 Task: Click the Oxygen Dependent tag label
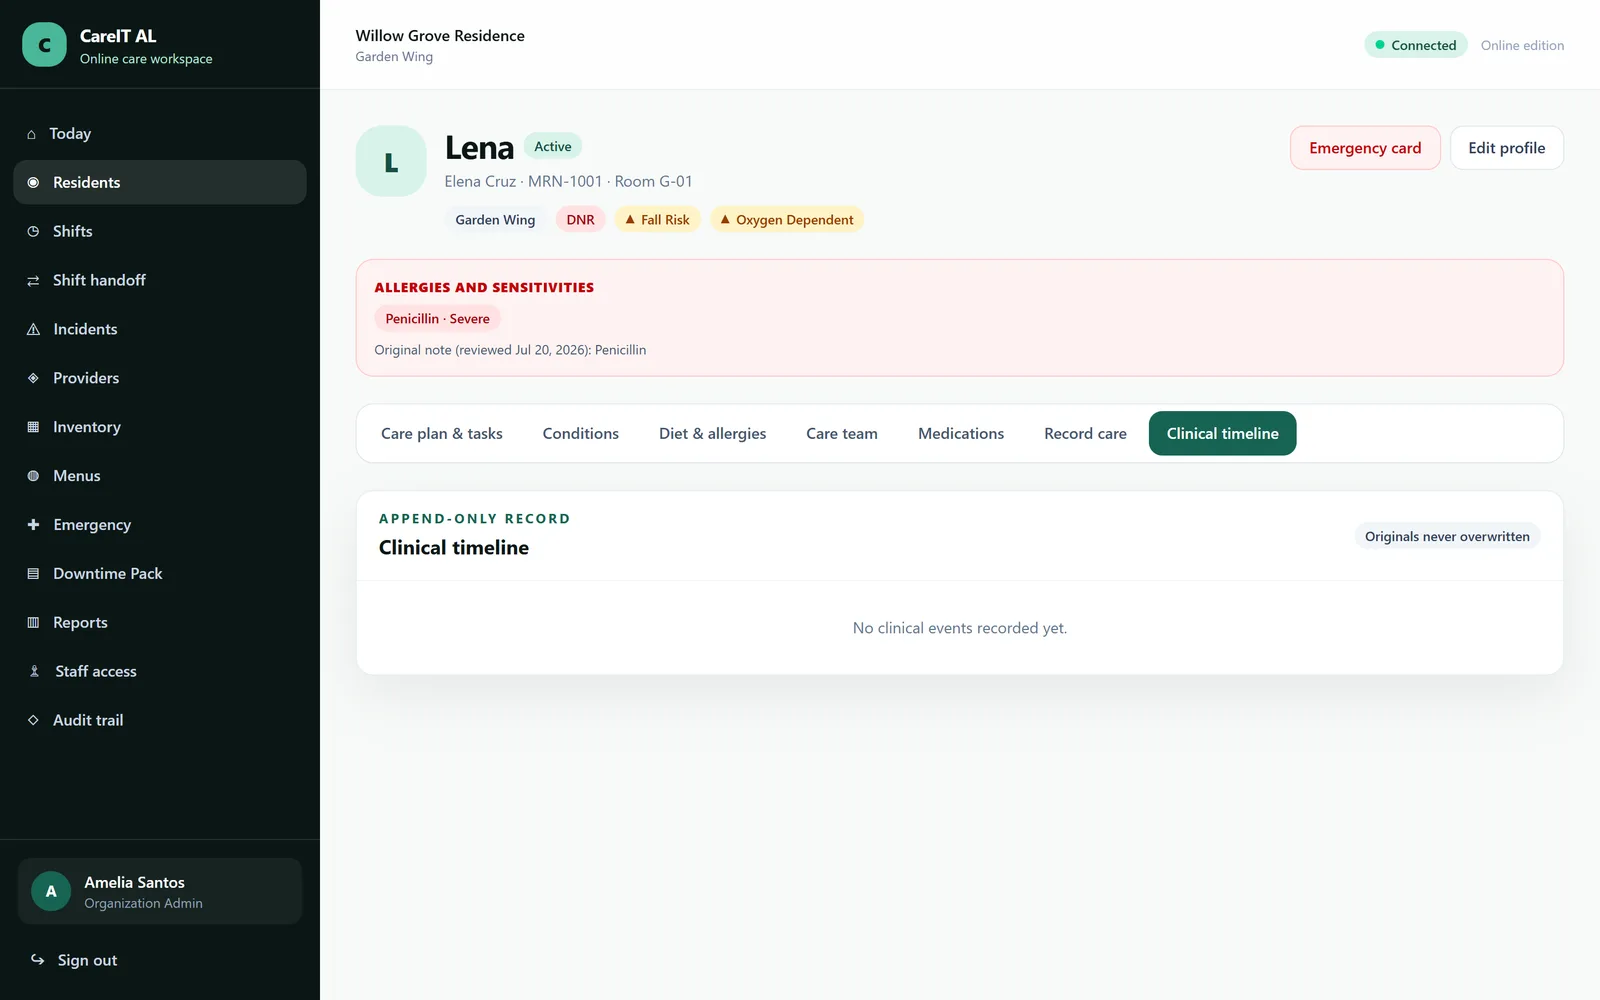click(x=795, y=219)
